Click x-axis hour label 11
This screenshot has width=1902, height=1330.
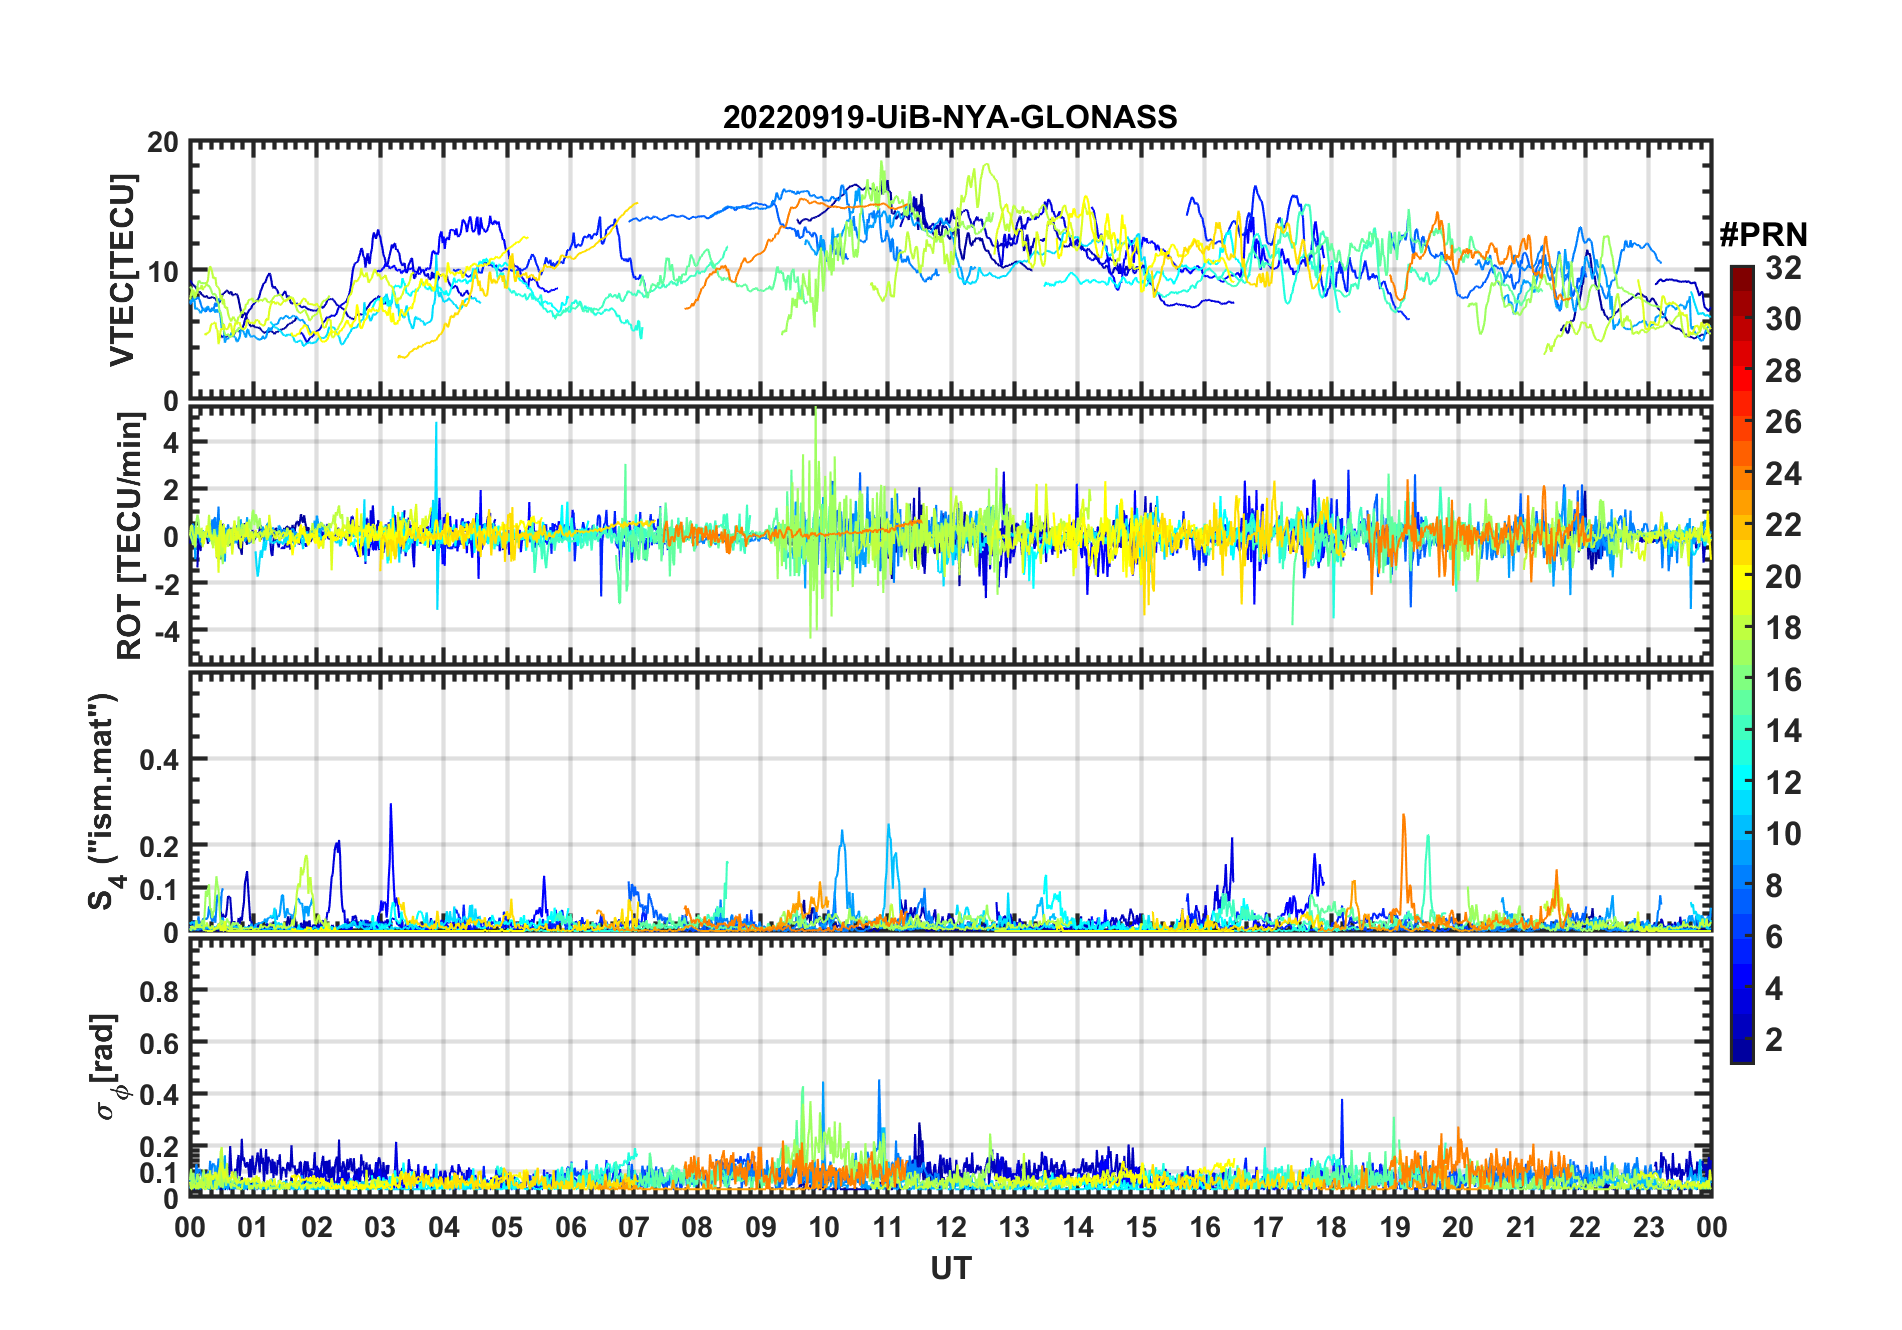tap(887, 1227)
